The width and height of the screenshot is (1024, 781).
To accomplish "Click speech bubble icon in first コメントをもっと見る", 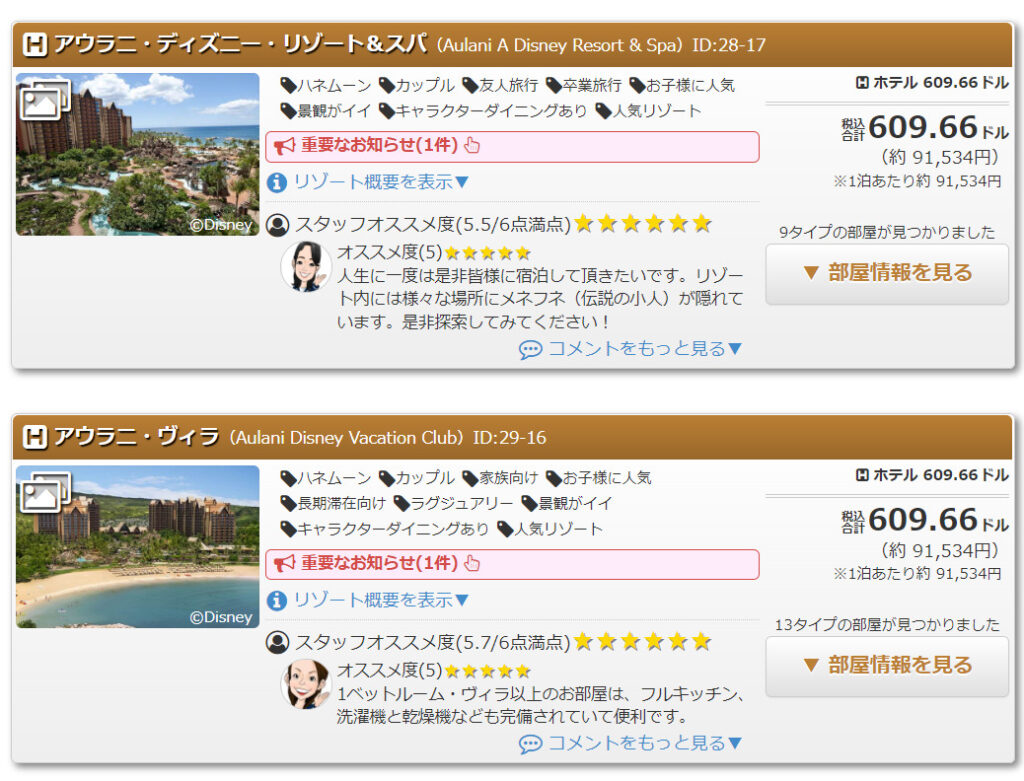I will coord(530,350).
